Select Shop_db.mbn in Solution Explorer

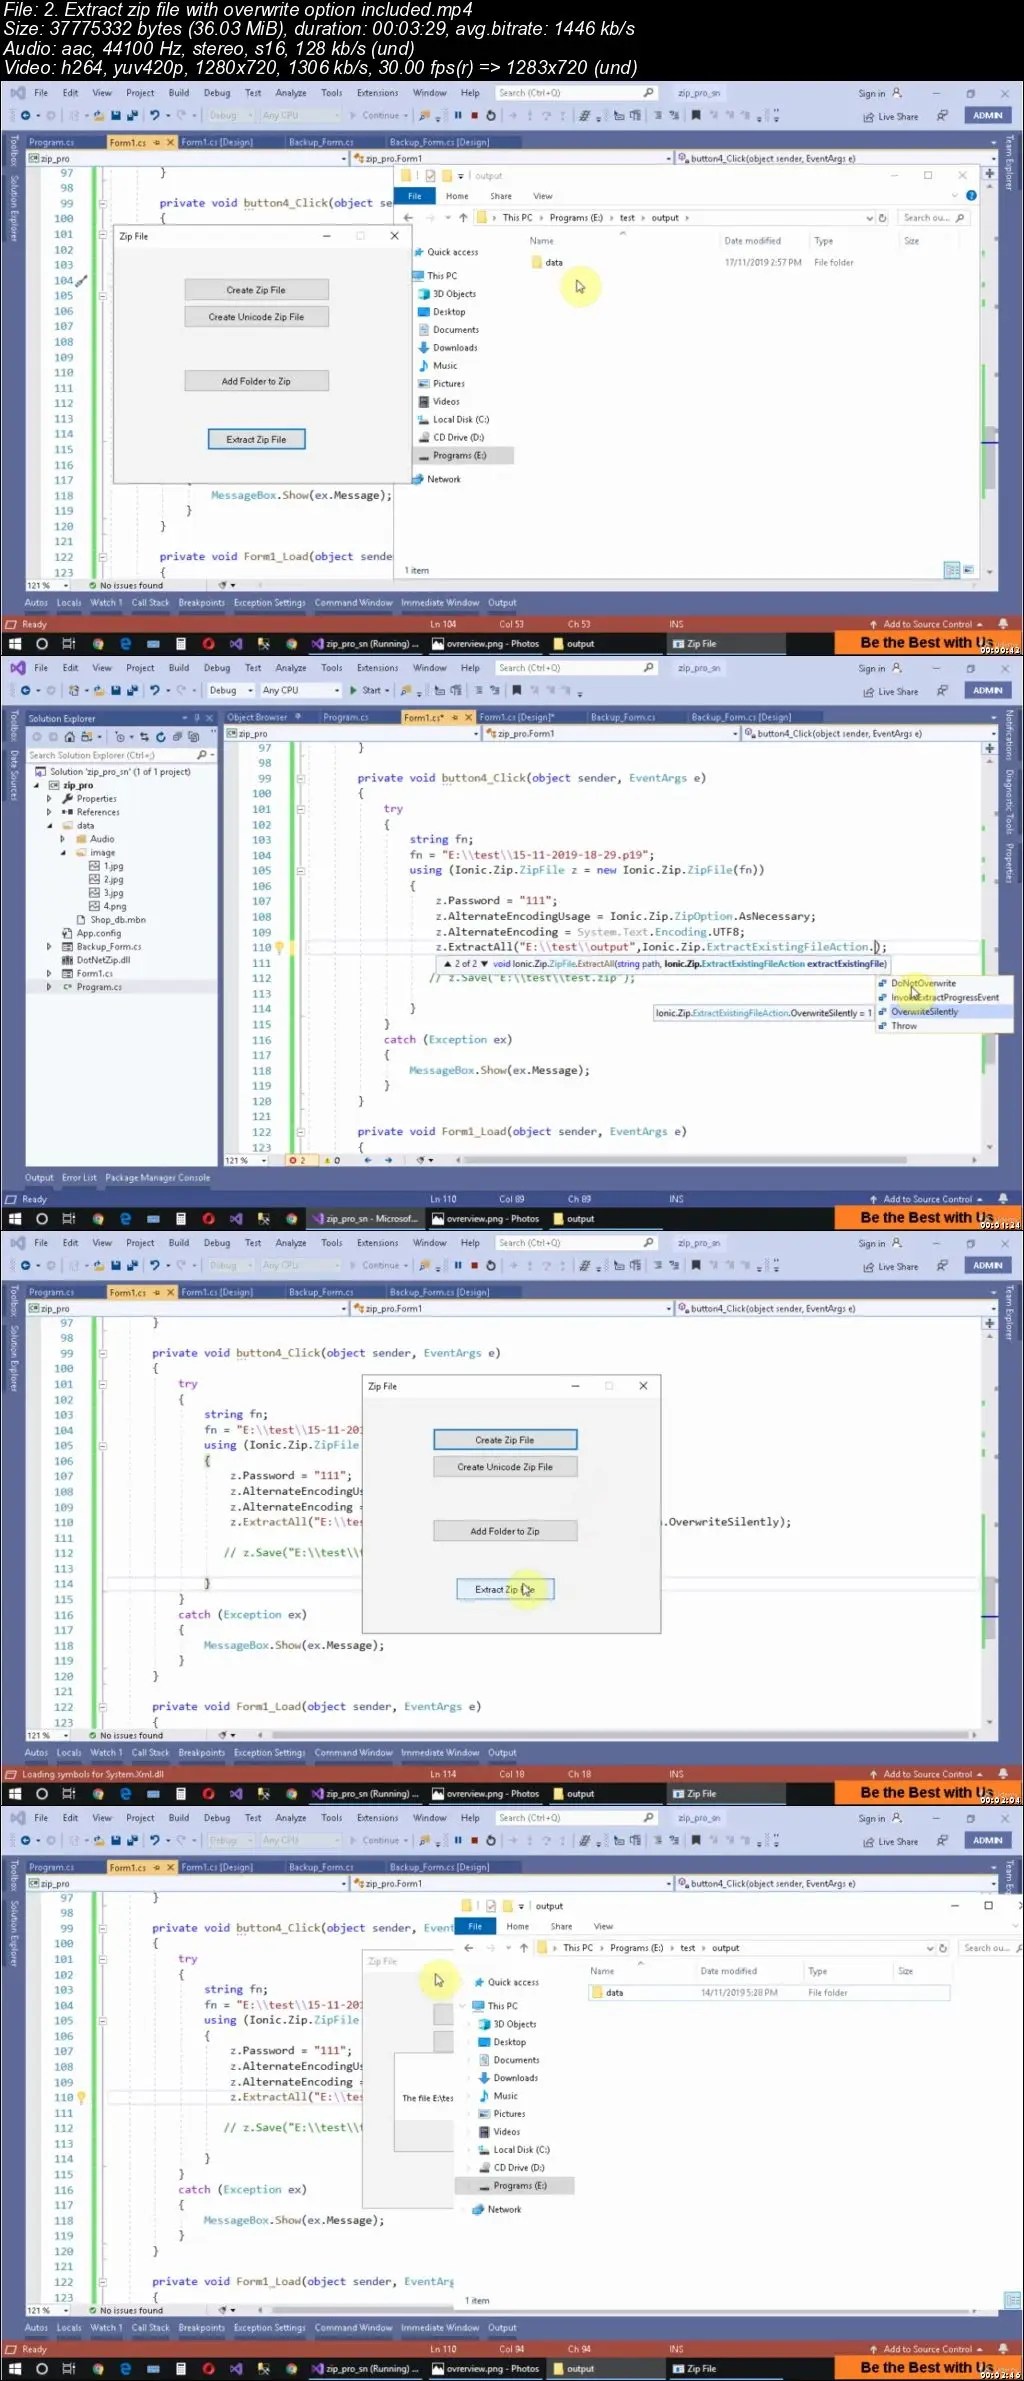(x=110, y=920)
